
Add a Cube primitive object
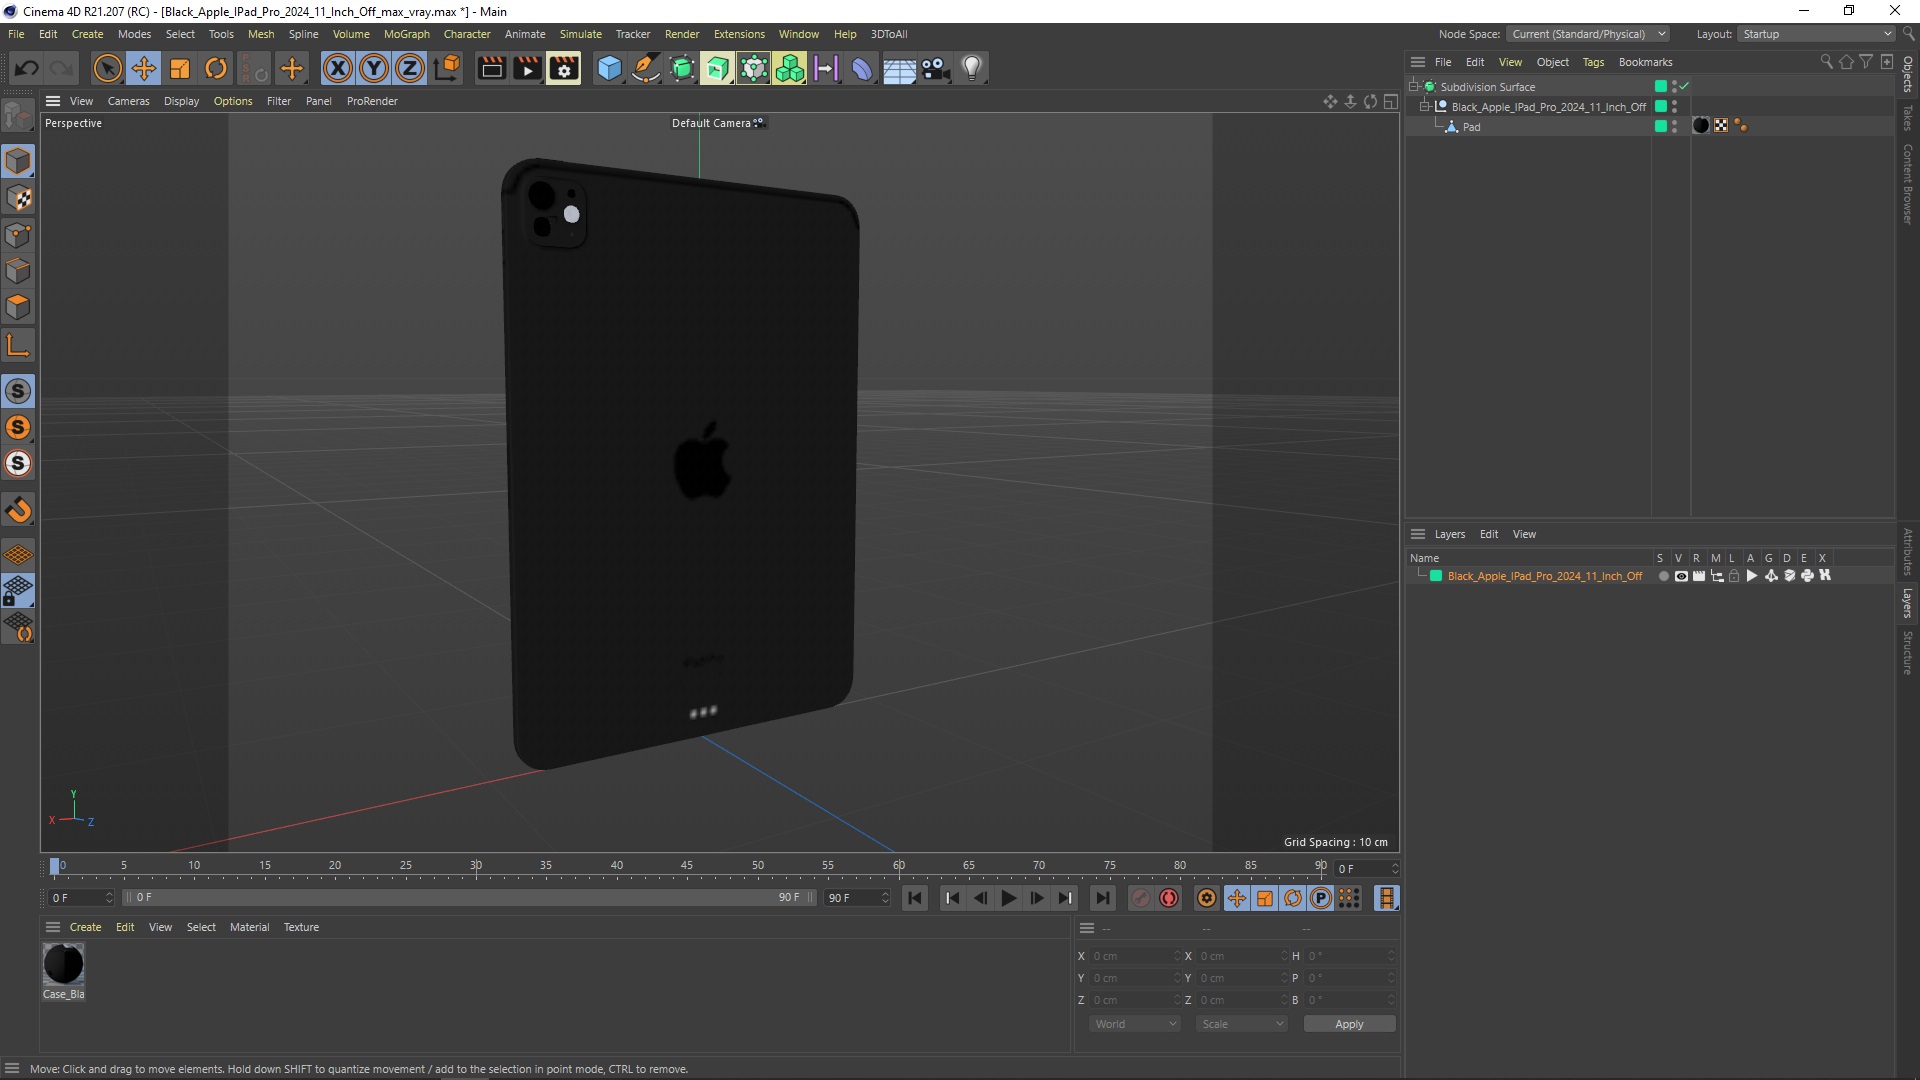tap(609, 68)
